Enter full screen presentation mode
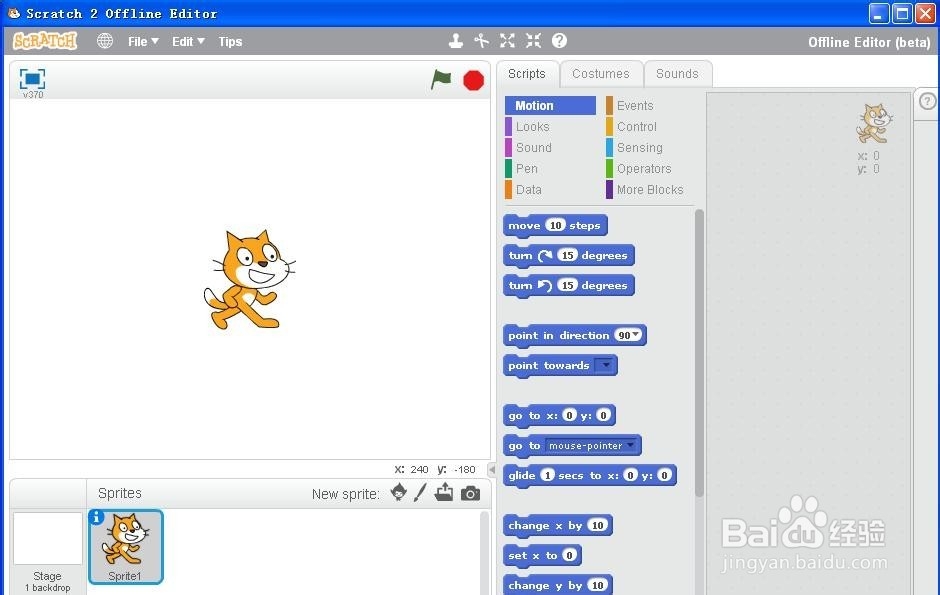 (x=33, y=79)
